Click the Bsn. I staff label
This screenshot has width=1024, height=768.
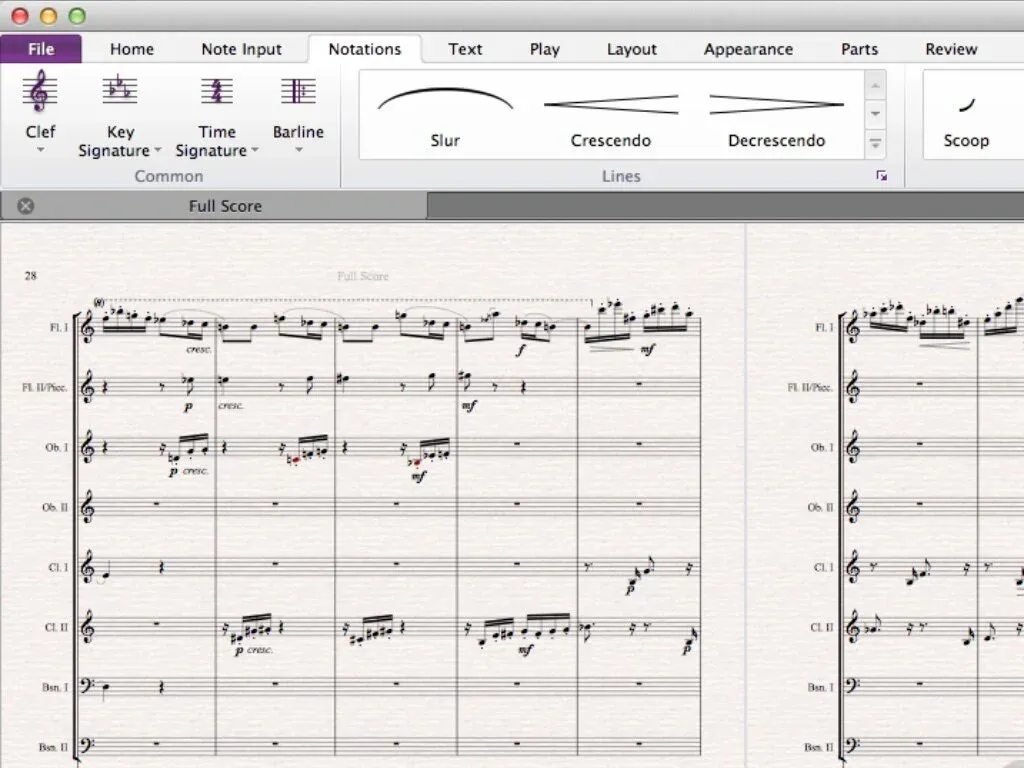click(x=55, y=688)
